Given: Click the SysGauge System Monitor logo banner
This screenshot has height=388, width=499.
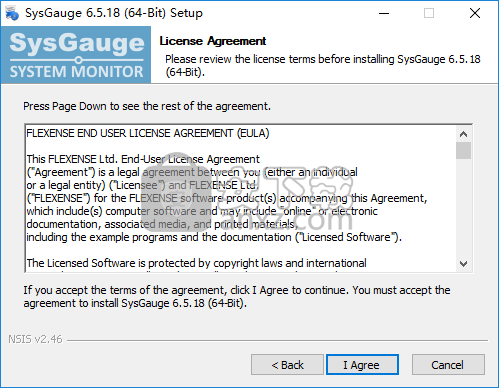Looking at the screenshot, I should (76, 55).
